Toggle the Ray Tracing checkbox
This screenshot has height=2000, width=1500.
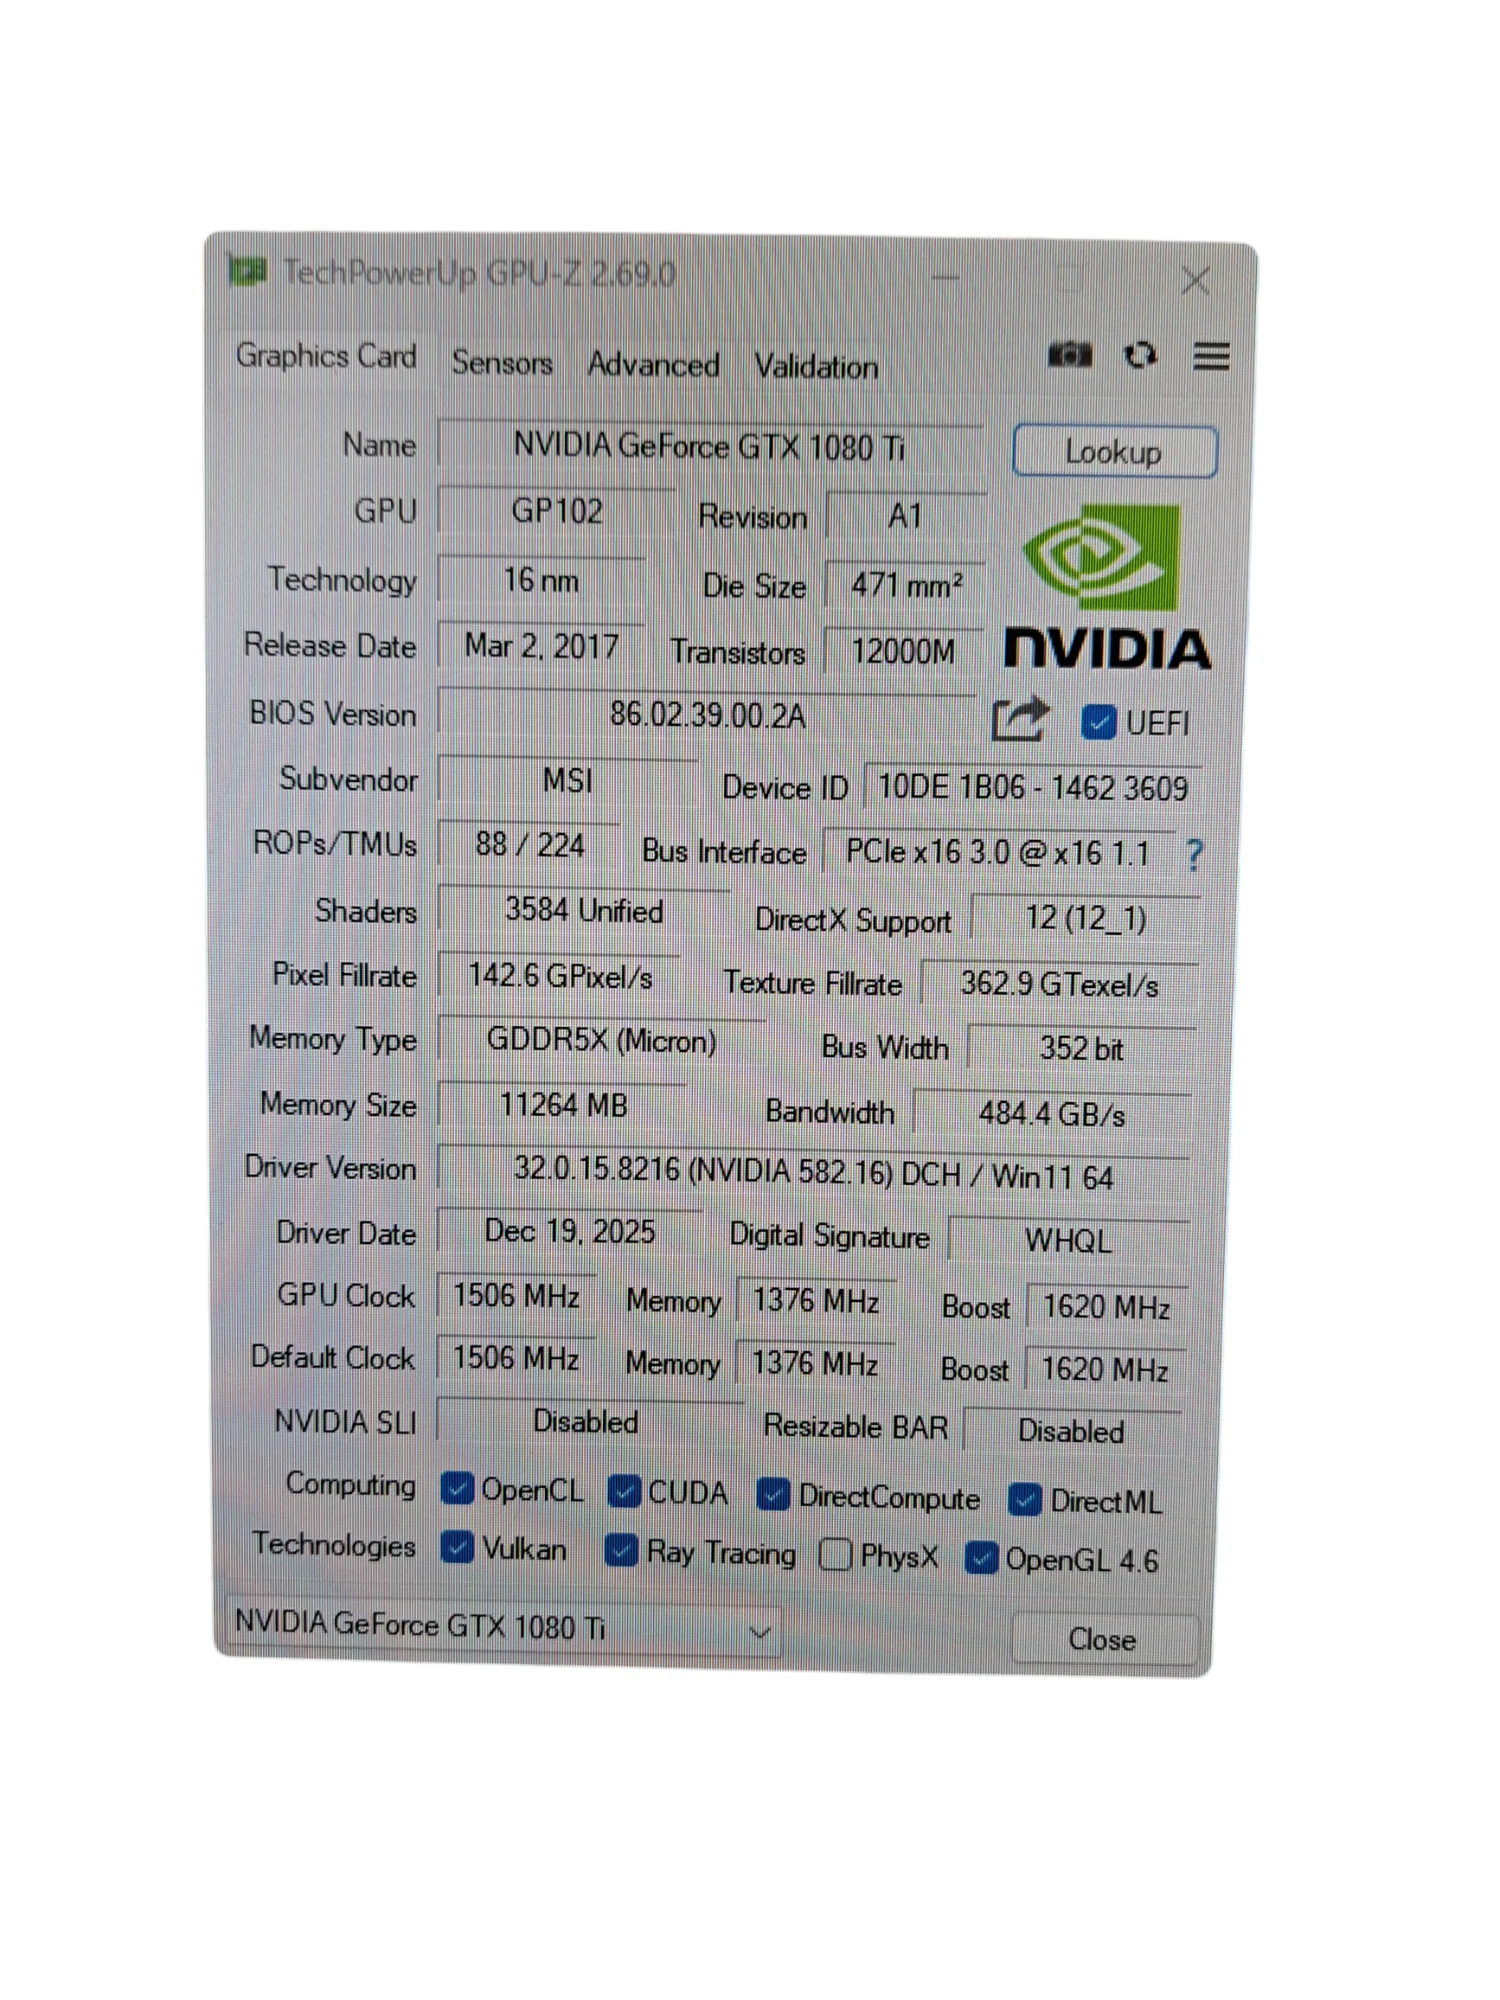621,1551
